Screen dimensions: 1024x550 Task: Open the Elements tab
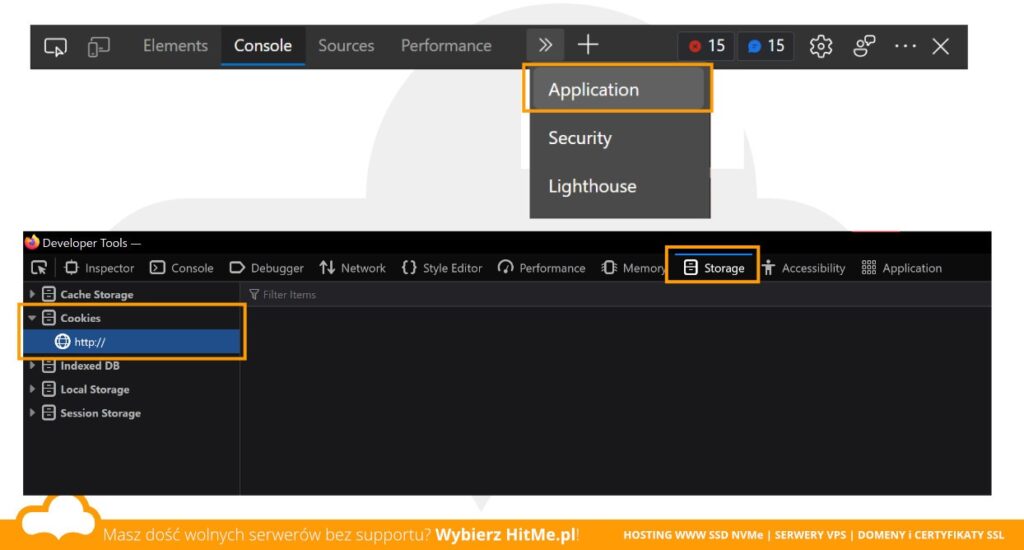(x=175, y=46)
